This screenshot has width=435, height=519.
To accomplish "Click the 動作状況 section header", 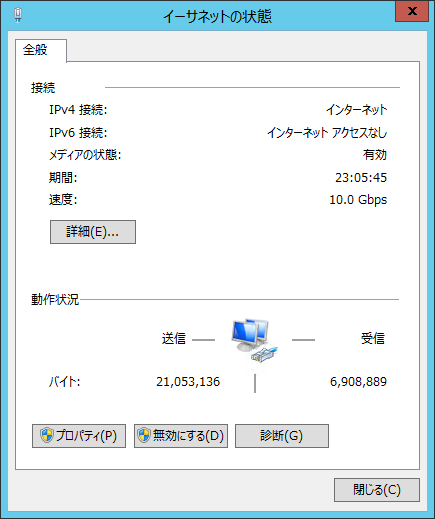I will [x=55, y=300].
